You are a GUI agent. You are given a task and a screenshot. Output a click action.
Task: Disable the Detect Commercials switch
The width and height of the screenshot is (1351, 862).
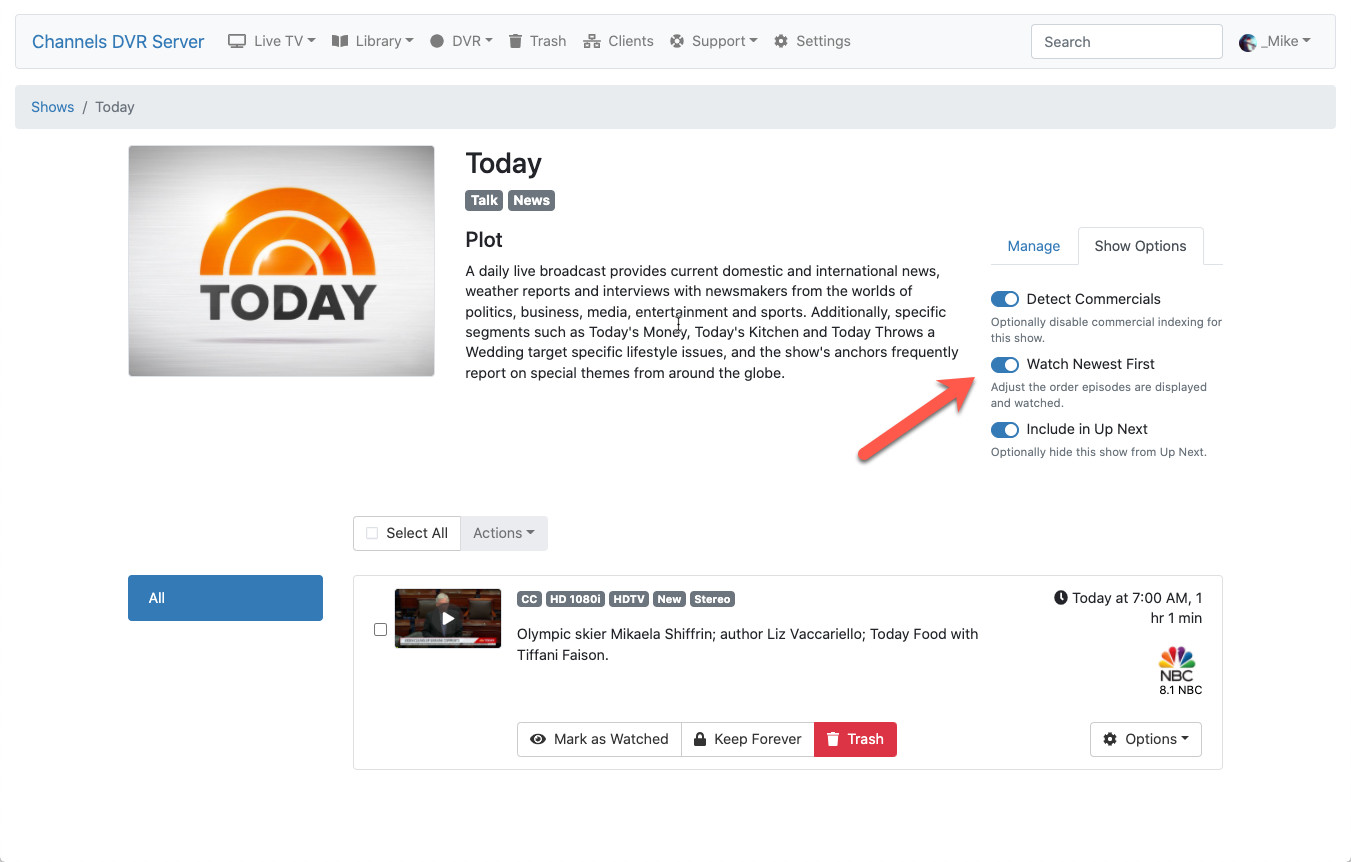(1004, 299)
